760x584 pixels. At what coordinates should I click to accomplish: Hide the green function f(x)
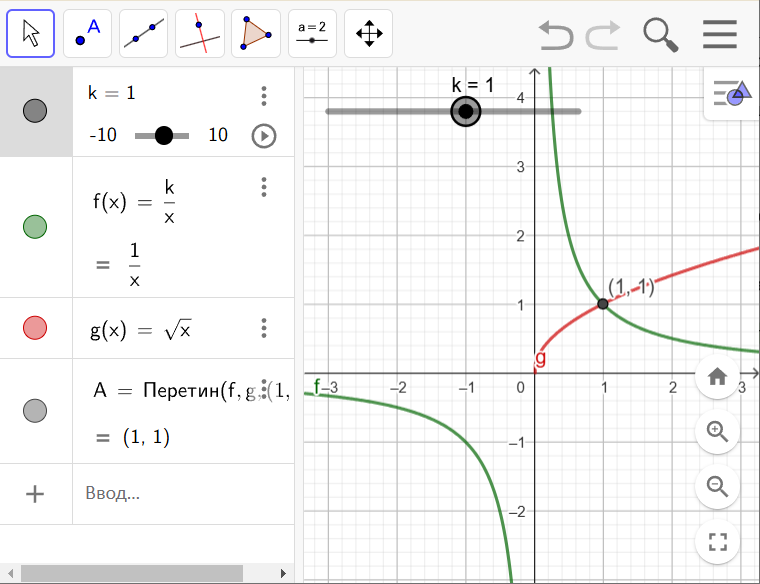point(35,227)
